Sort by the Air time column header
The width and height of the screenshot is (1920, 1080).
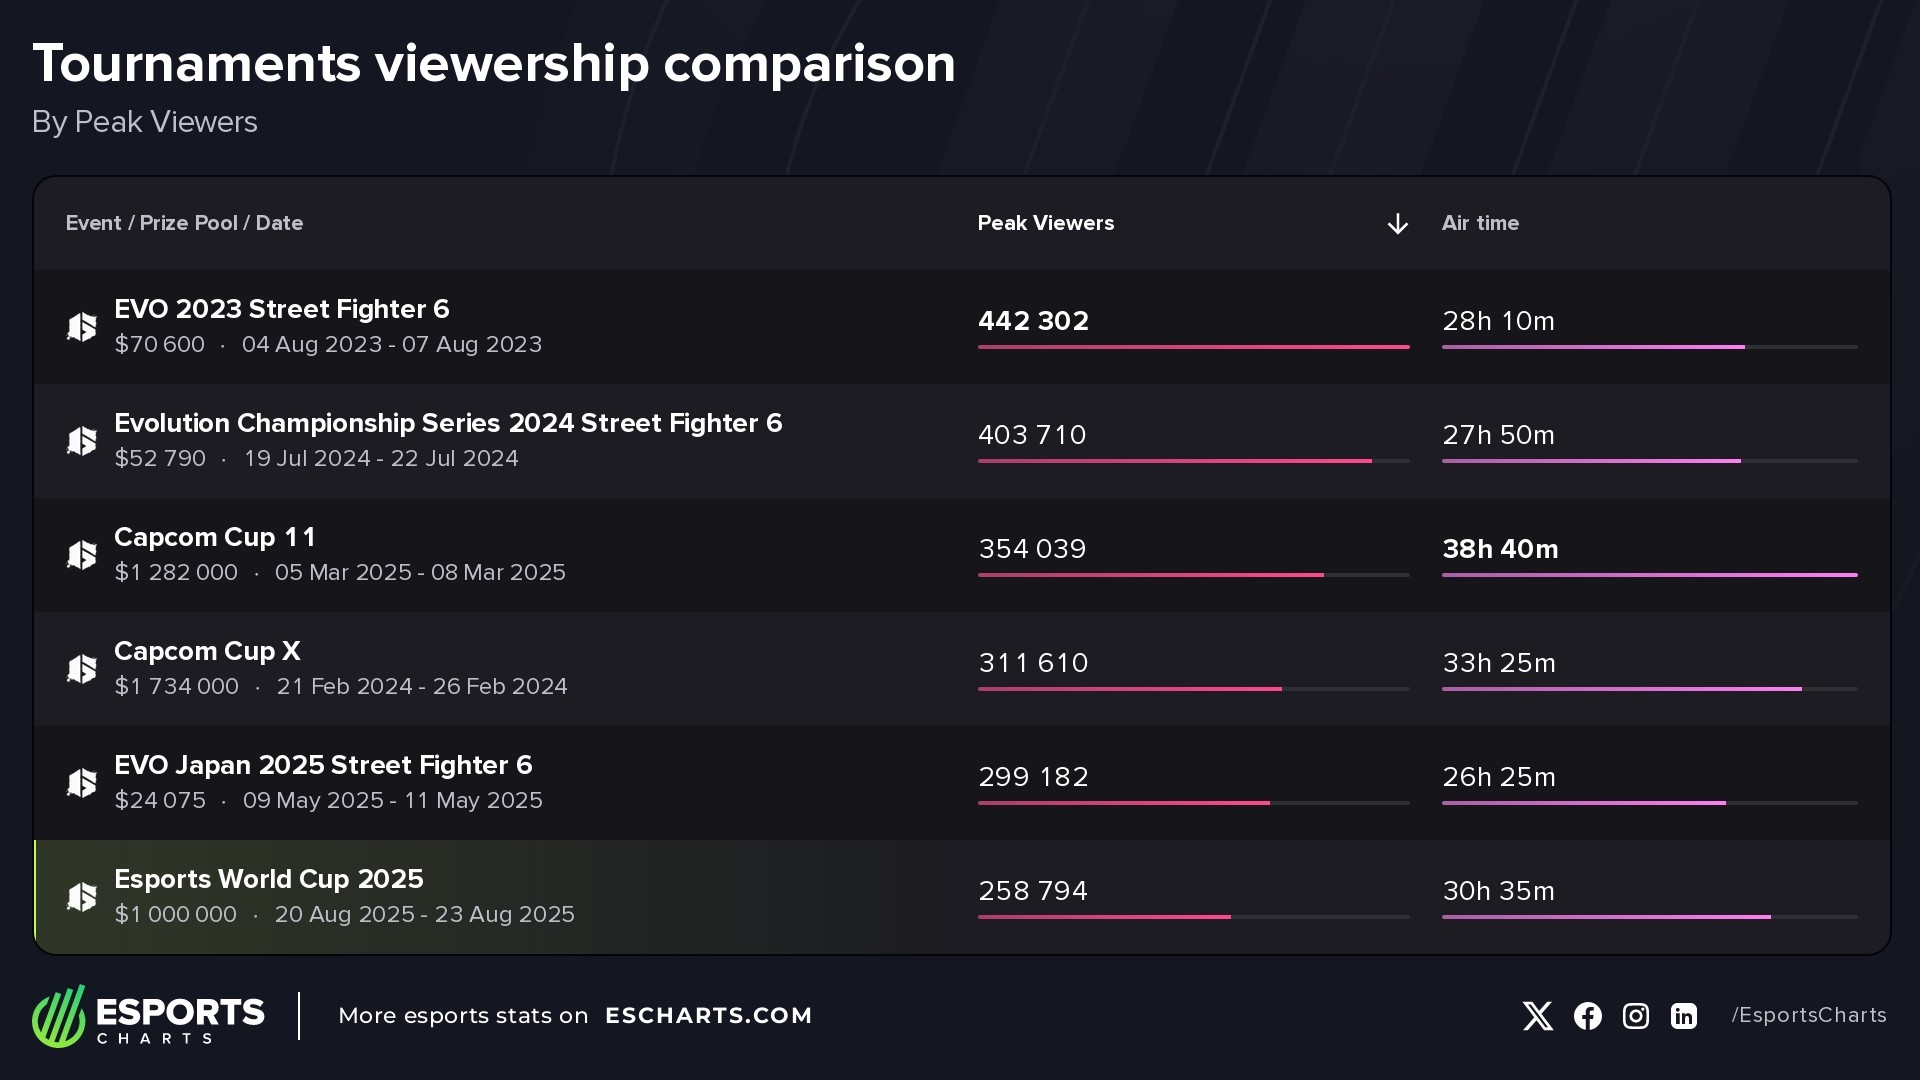tap(1480, 223)
